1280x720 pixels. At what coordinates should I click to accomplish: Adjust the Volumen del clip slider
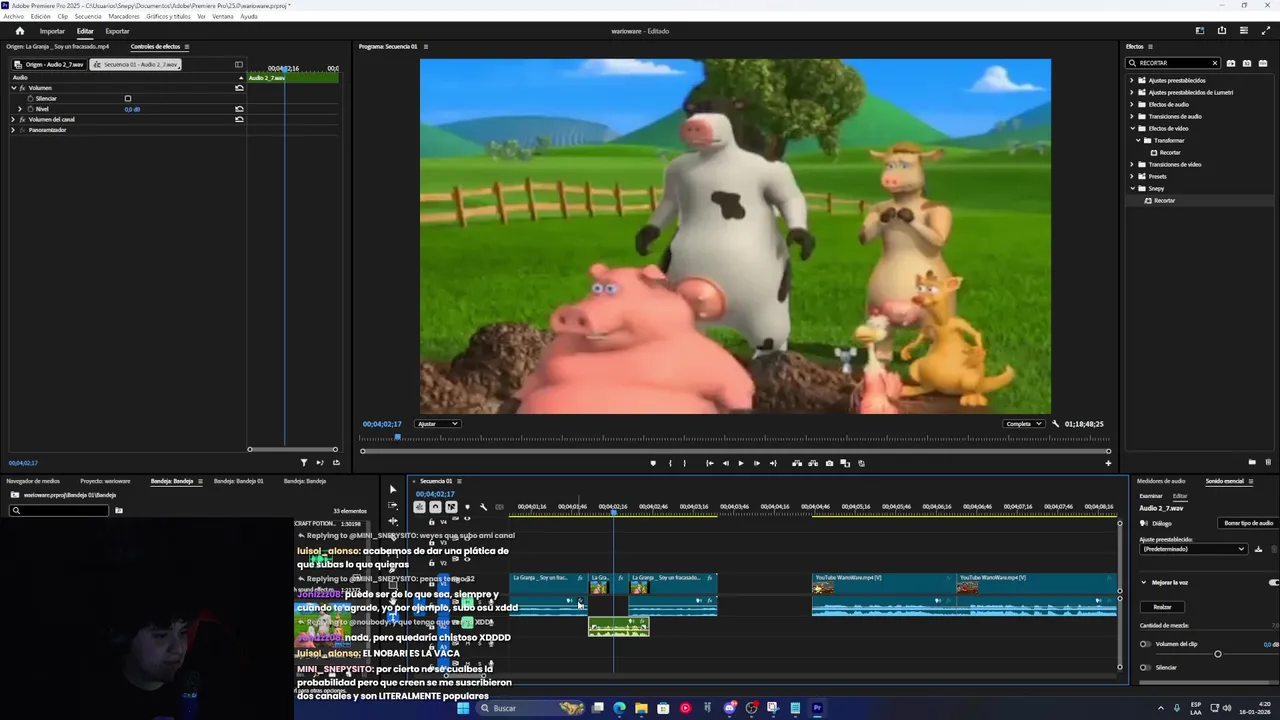(x=1217, y=654)
